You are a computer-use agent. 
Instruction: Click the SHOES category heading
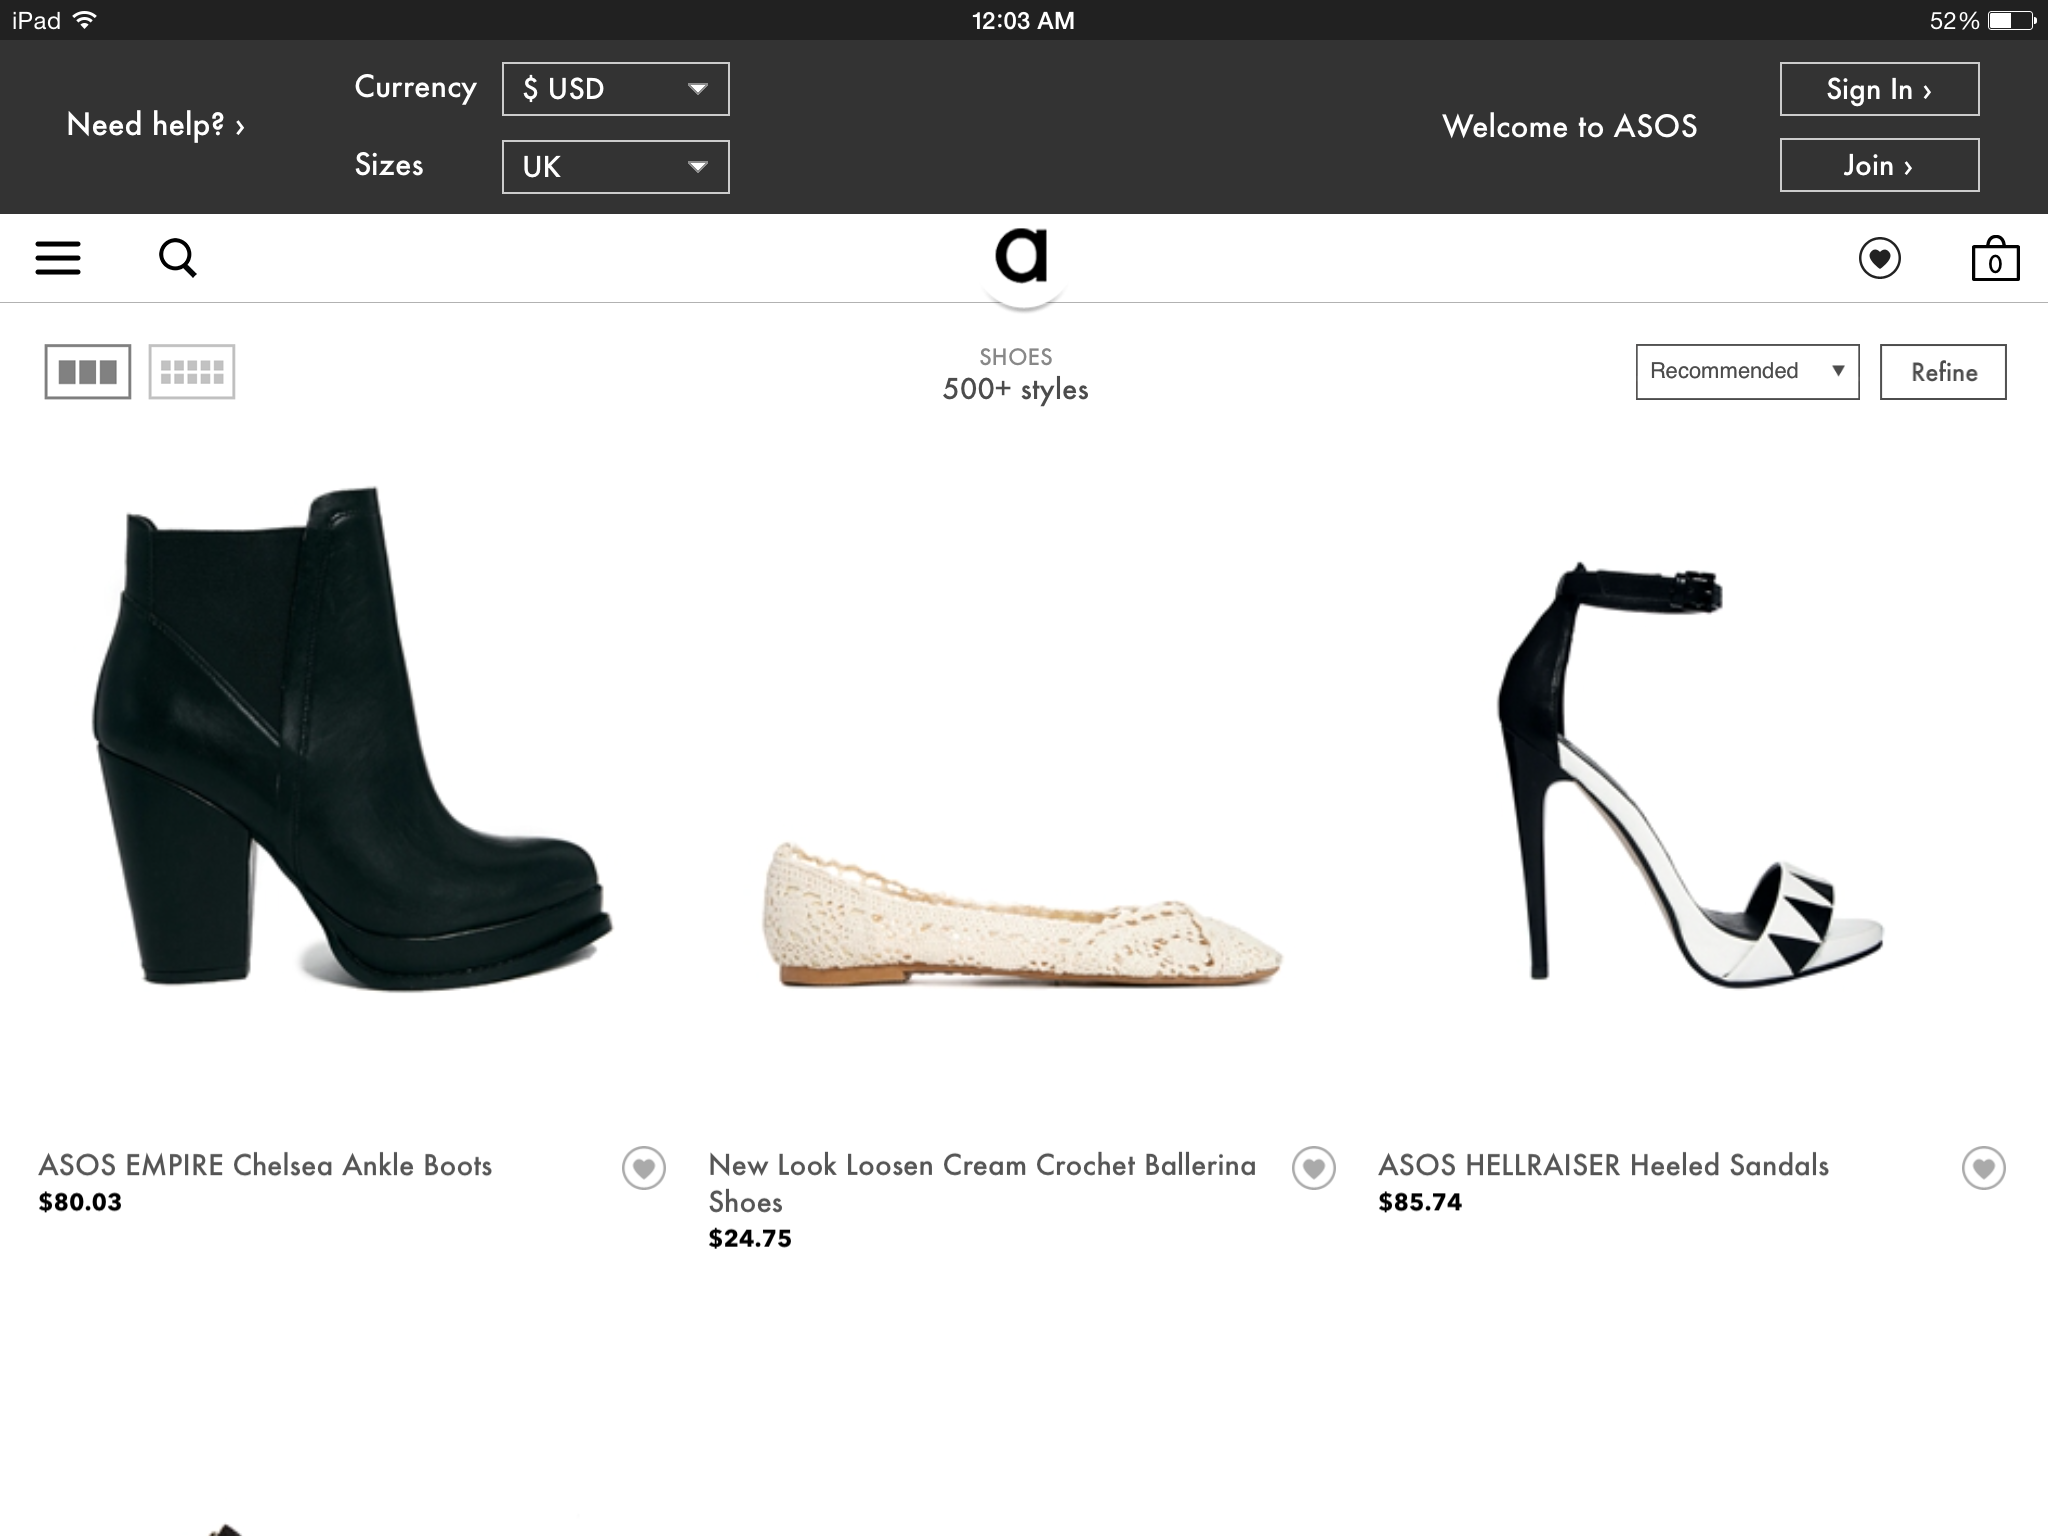[x=1016, y=357]
